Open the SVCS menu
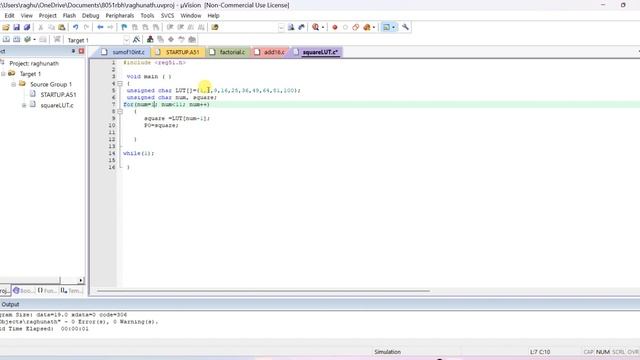The height and width of the screenshot is (360, 640). tap(167, 16)
